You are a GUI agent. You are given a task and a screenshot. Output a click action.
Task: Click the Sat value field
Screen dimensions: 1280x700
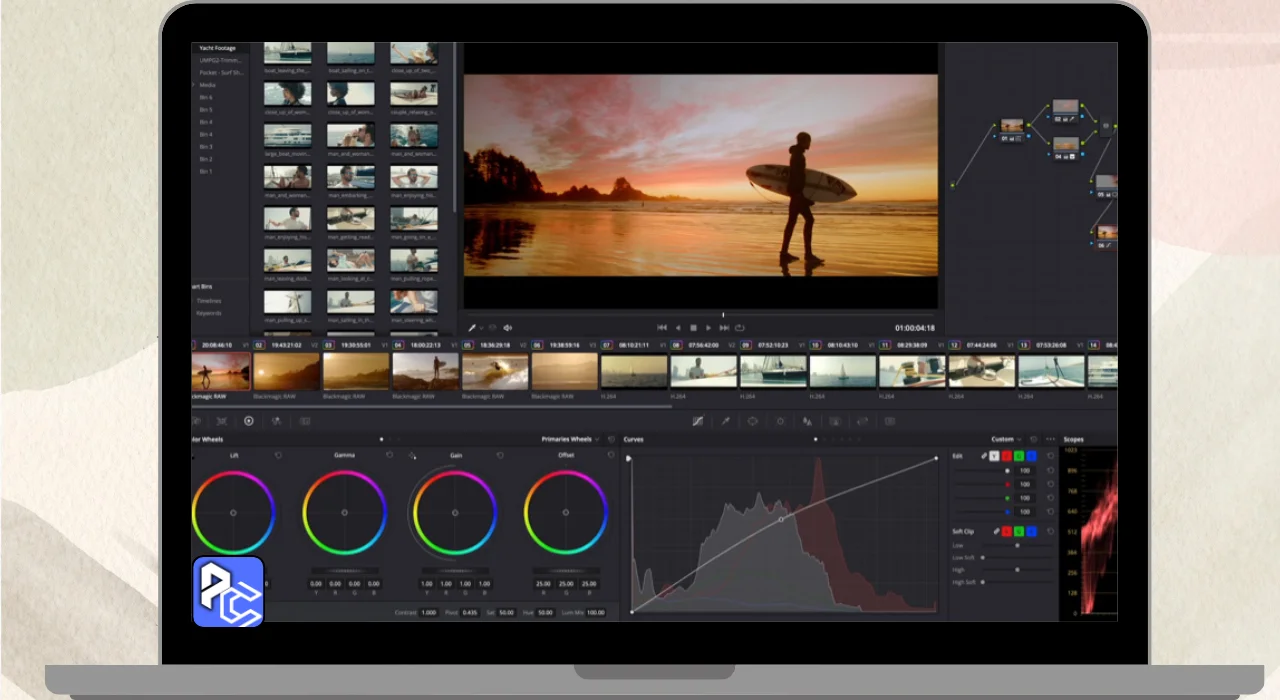(506, 612)
